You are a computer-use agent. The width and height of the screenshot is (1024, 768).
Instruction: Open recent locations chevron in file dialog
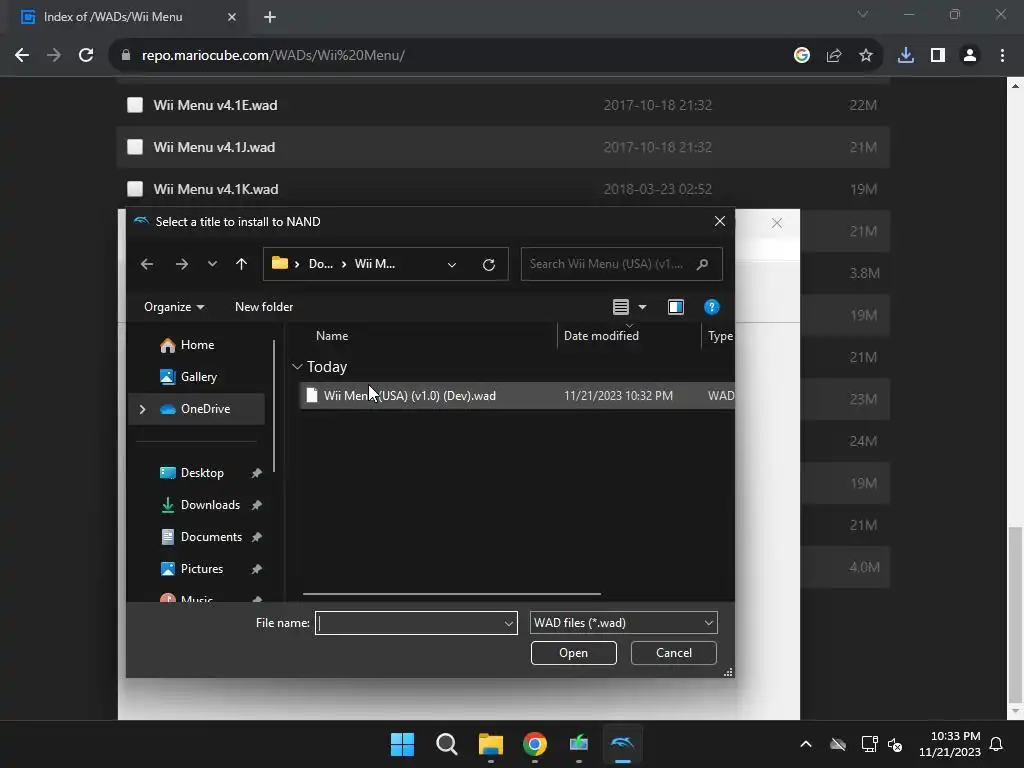212,264
